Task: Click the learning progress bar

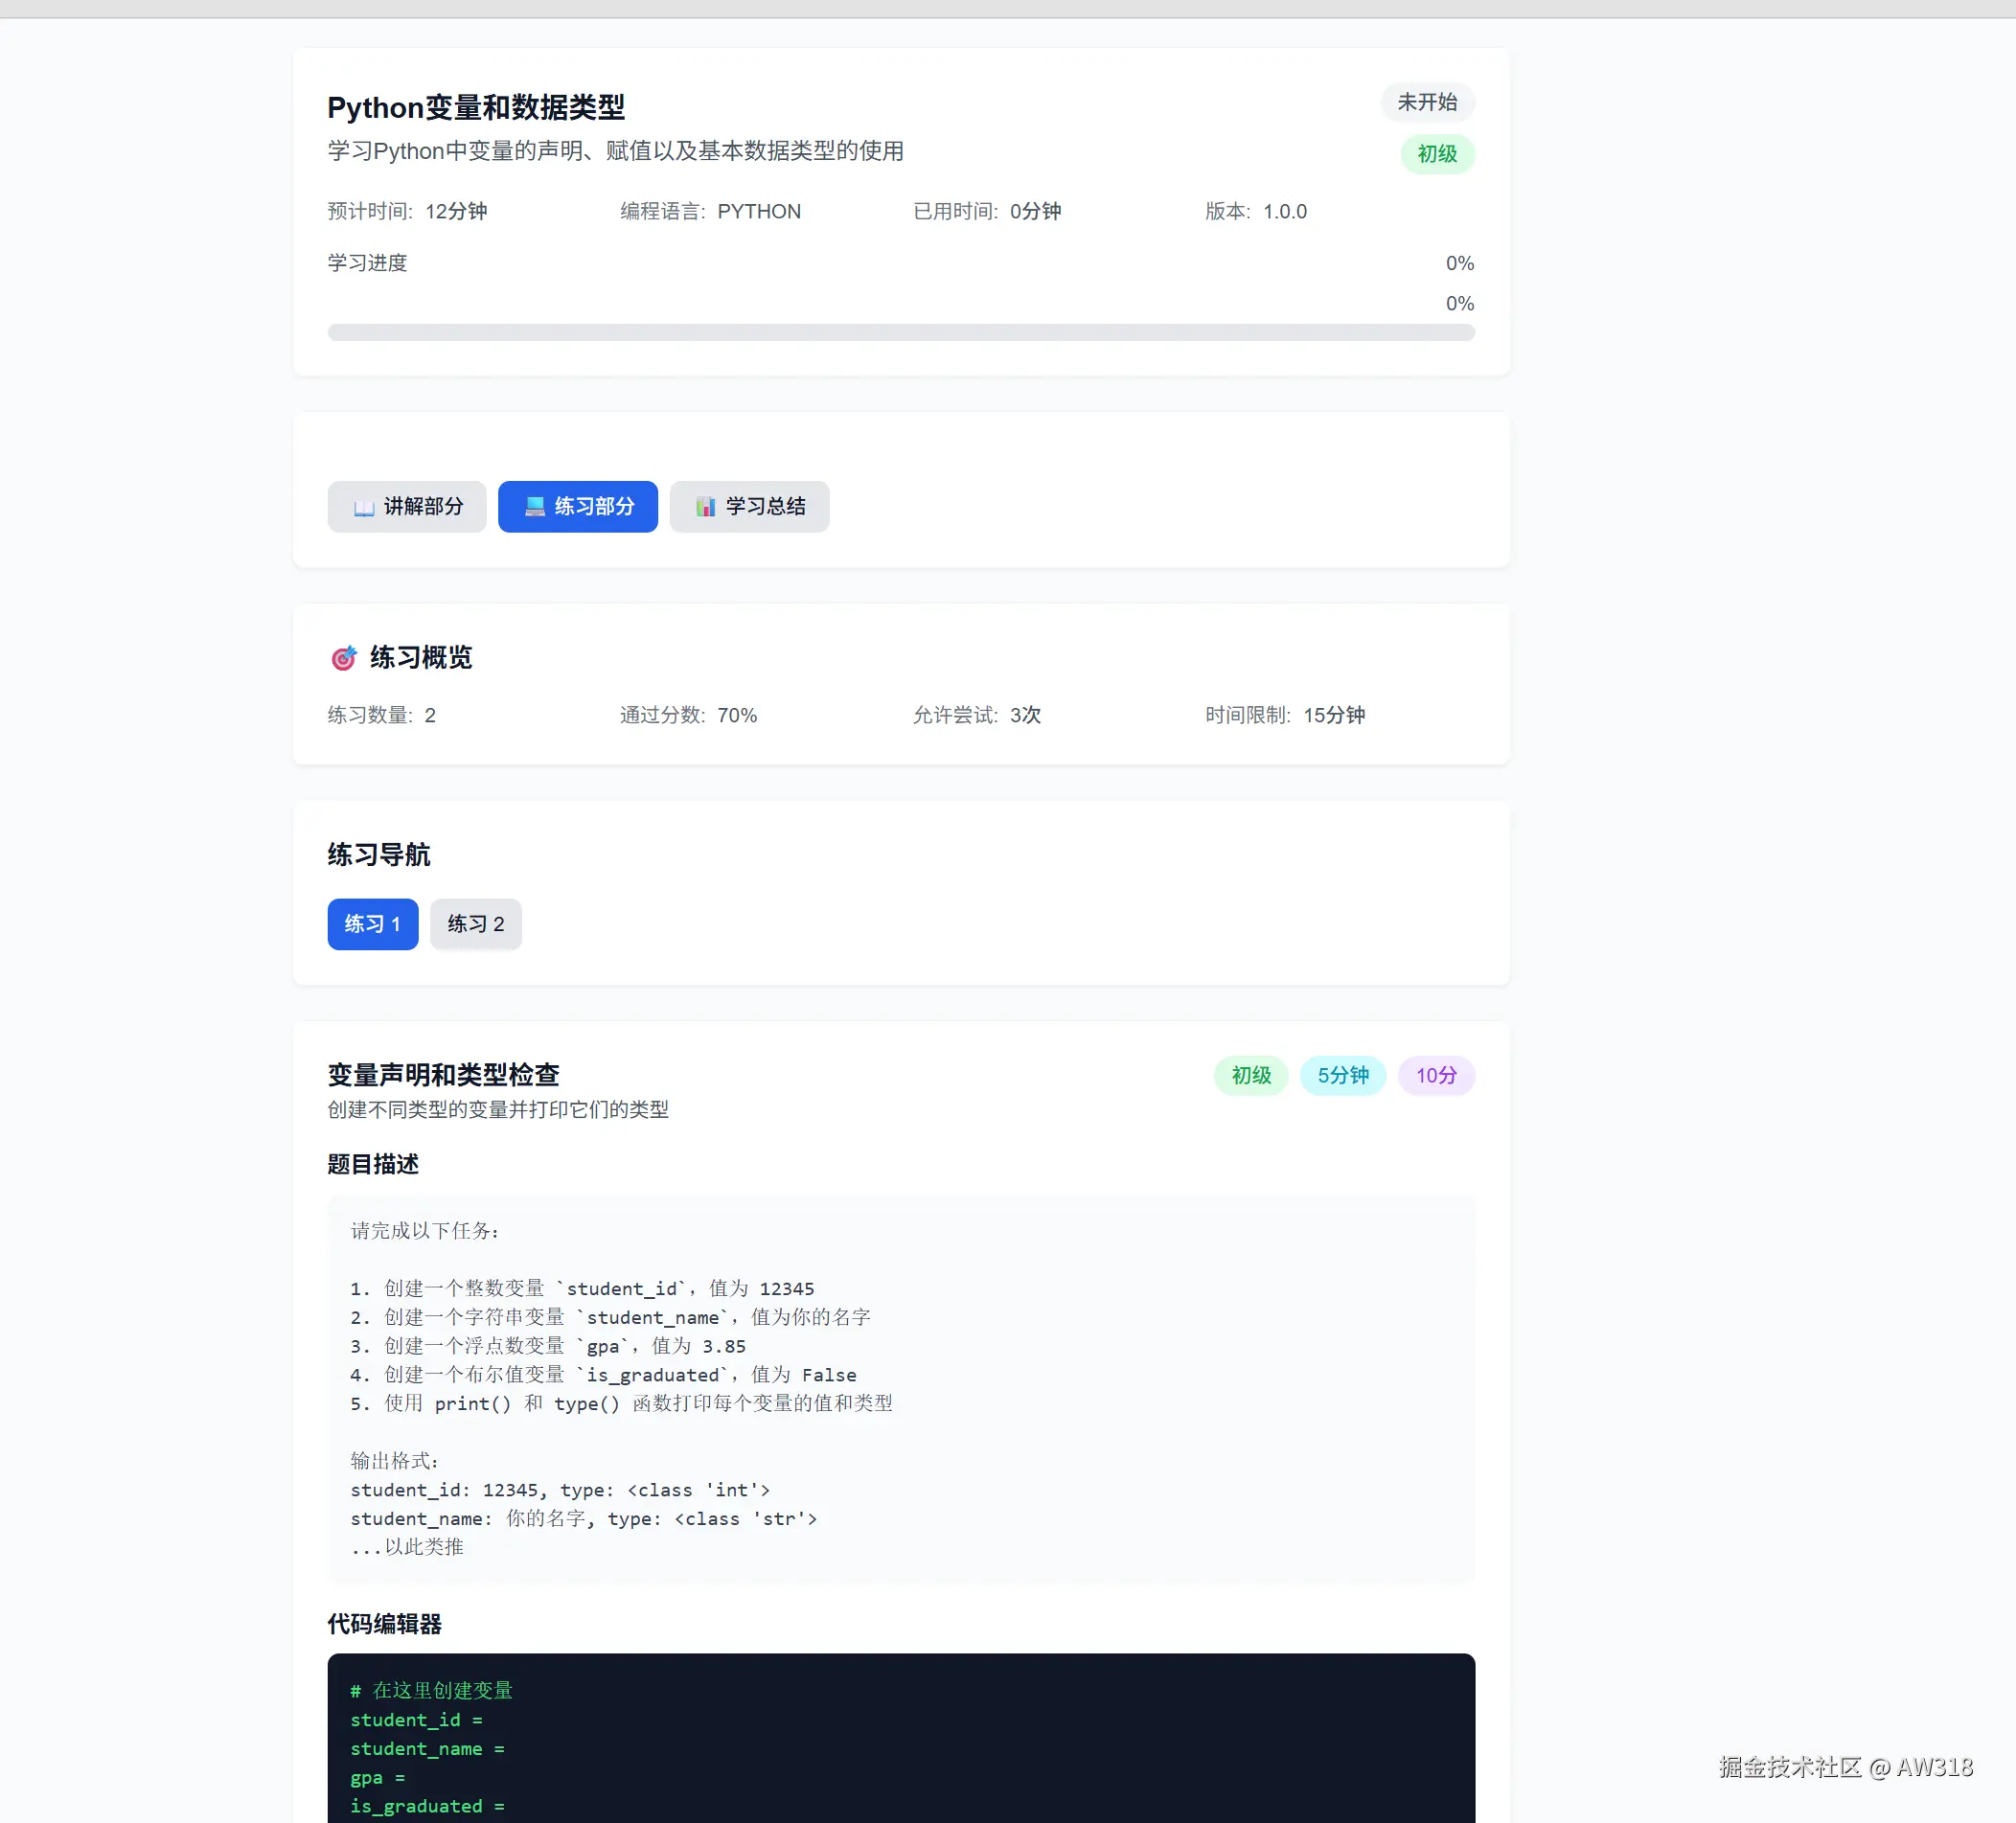Action: (x=900, y=332)
